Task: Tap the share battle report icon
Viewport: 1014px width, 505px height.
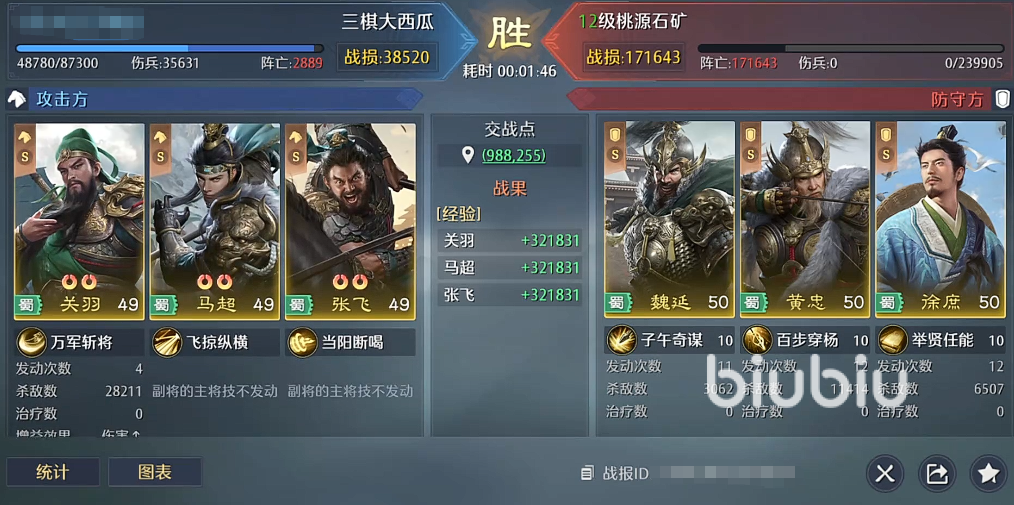Action: coord(936,474)
